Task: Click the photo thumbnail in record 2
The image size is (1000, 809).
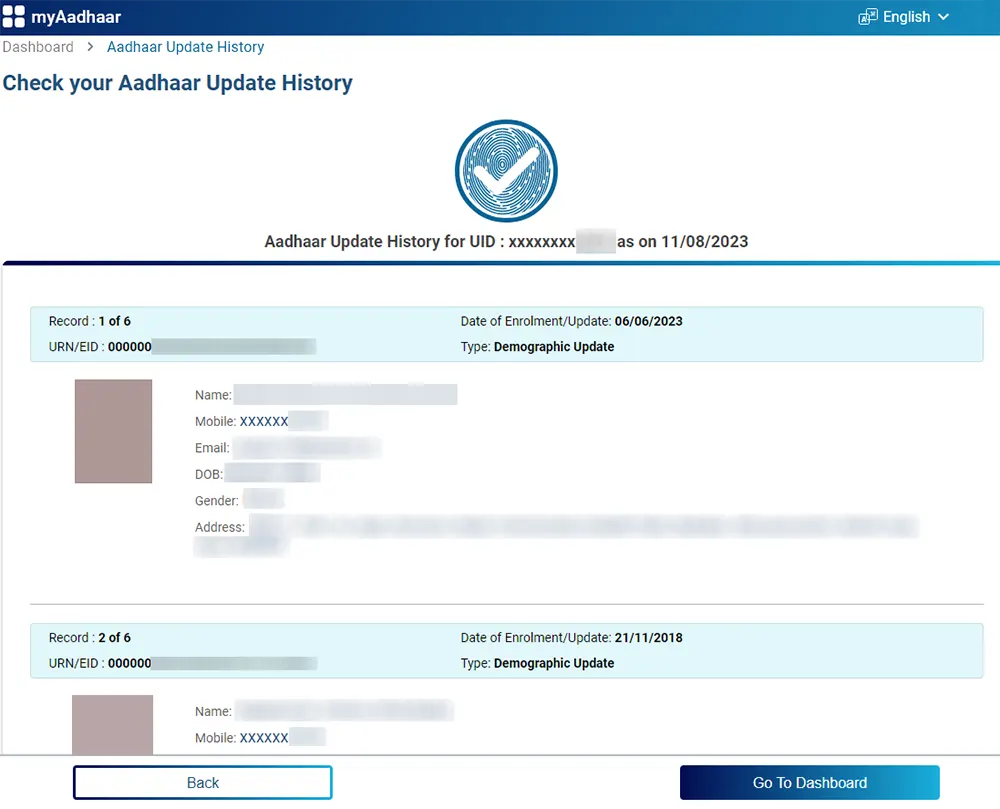Action: 112,725
